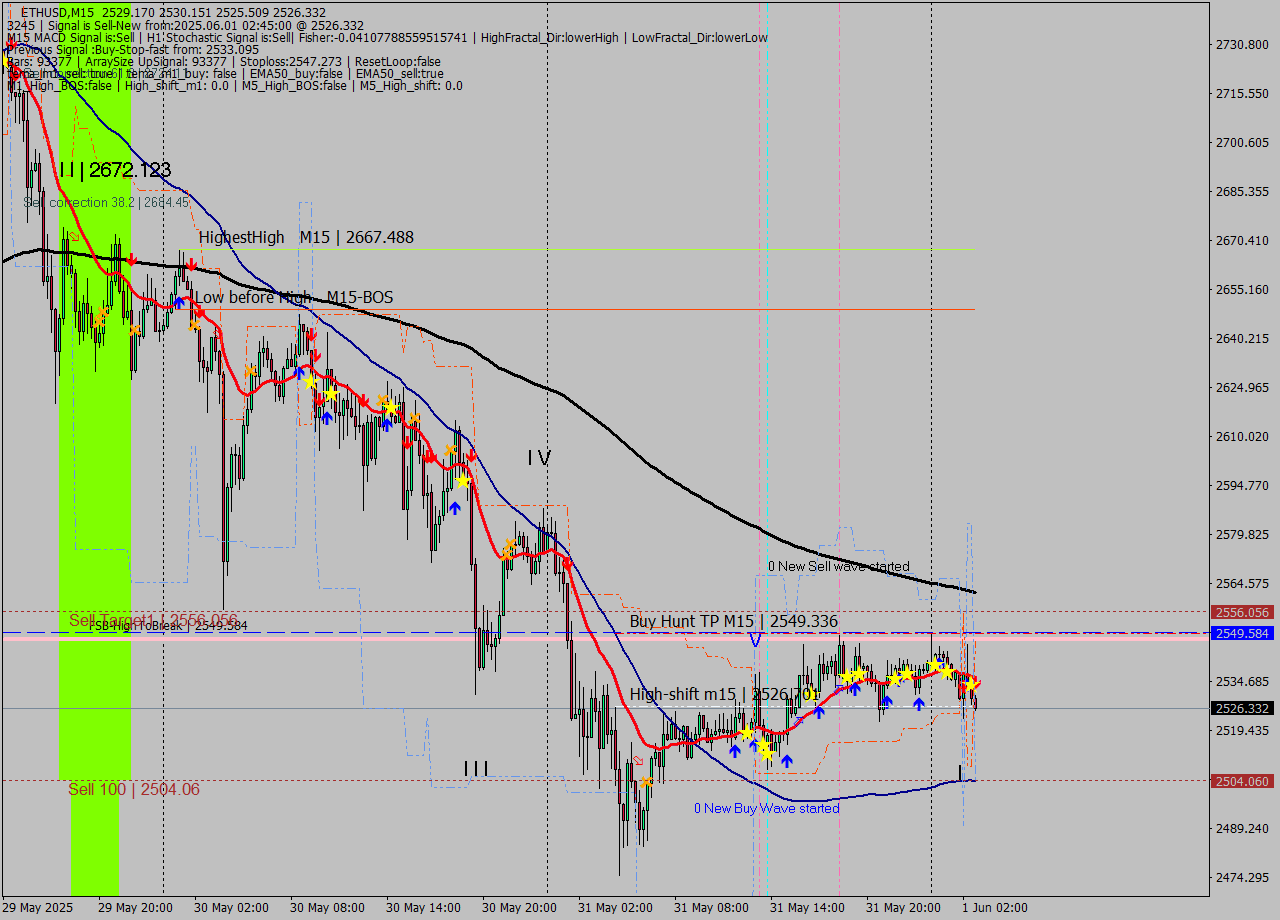Click the Sell 100 | 2504.06 label
Screen dimensions: 1280x920
[133, 790]
